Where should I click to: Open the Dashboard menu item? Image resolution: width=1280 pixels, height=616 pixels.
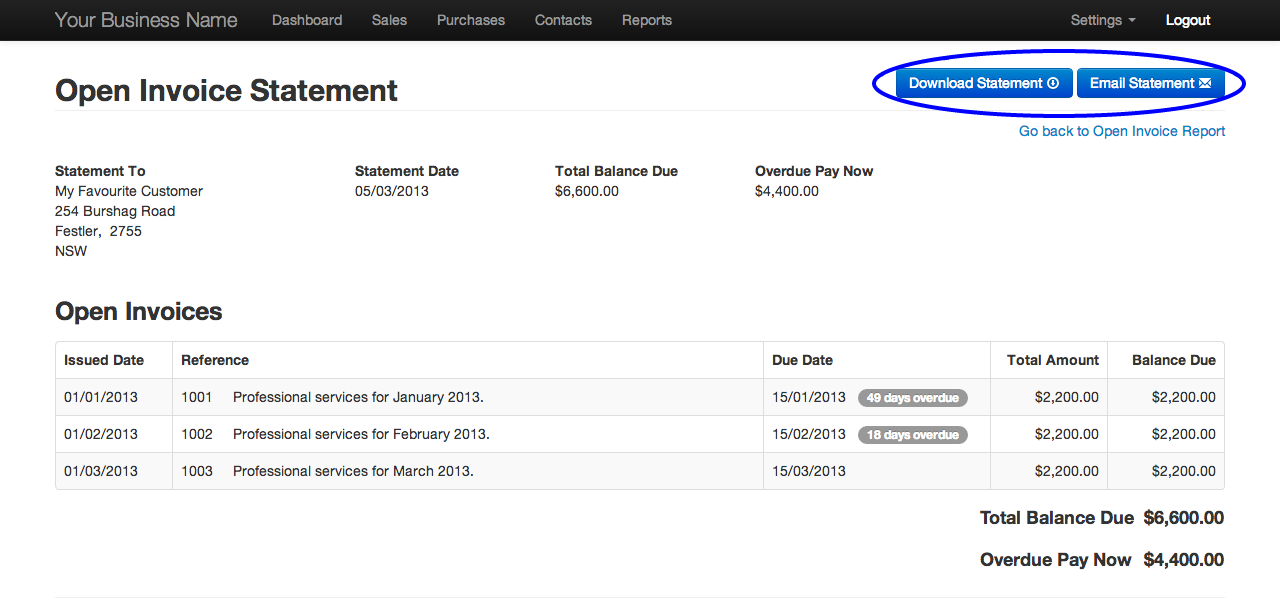pyautogui.click(x=307, y=20)
